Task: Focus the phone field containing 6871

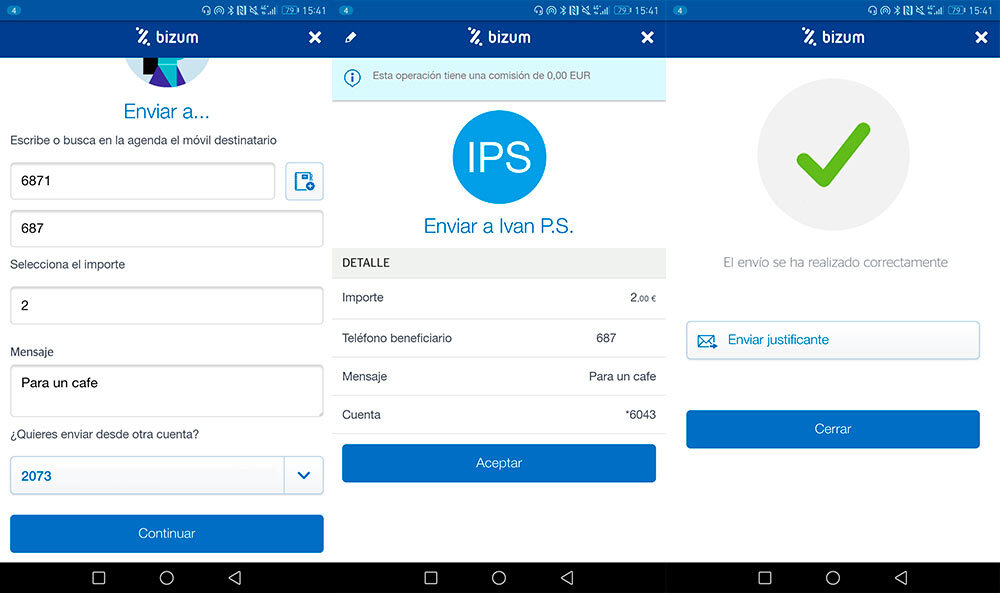Action: [142, 181]
